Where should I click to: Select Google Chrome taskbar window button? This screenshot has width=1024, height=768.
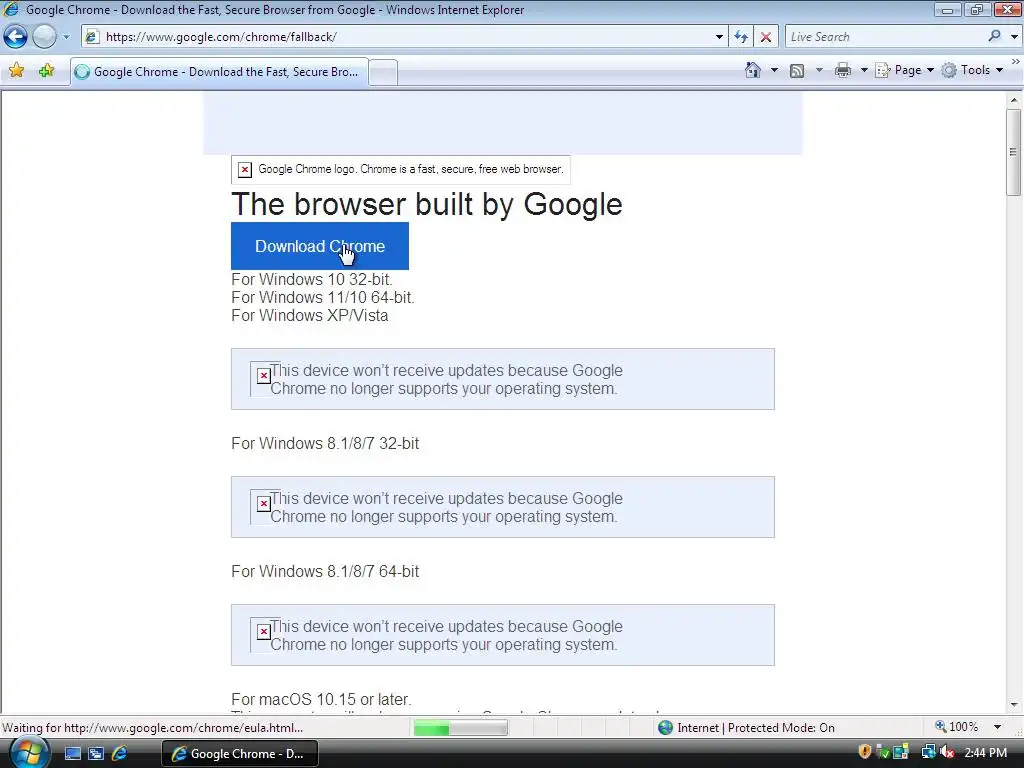click(240, 754)
